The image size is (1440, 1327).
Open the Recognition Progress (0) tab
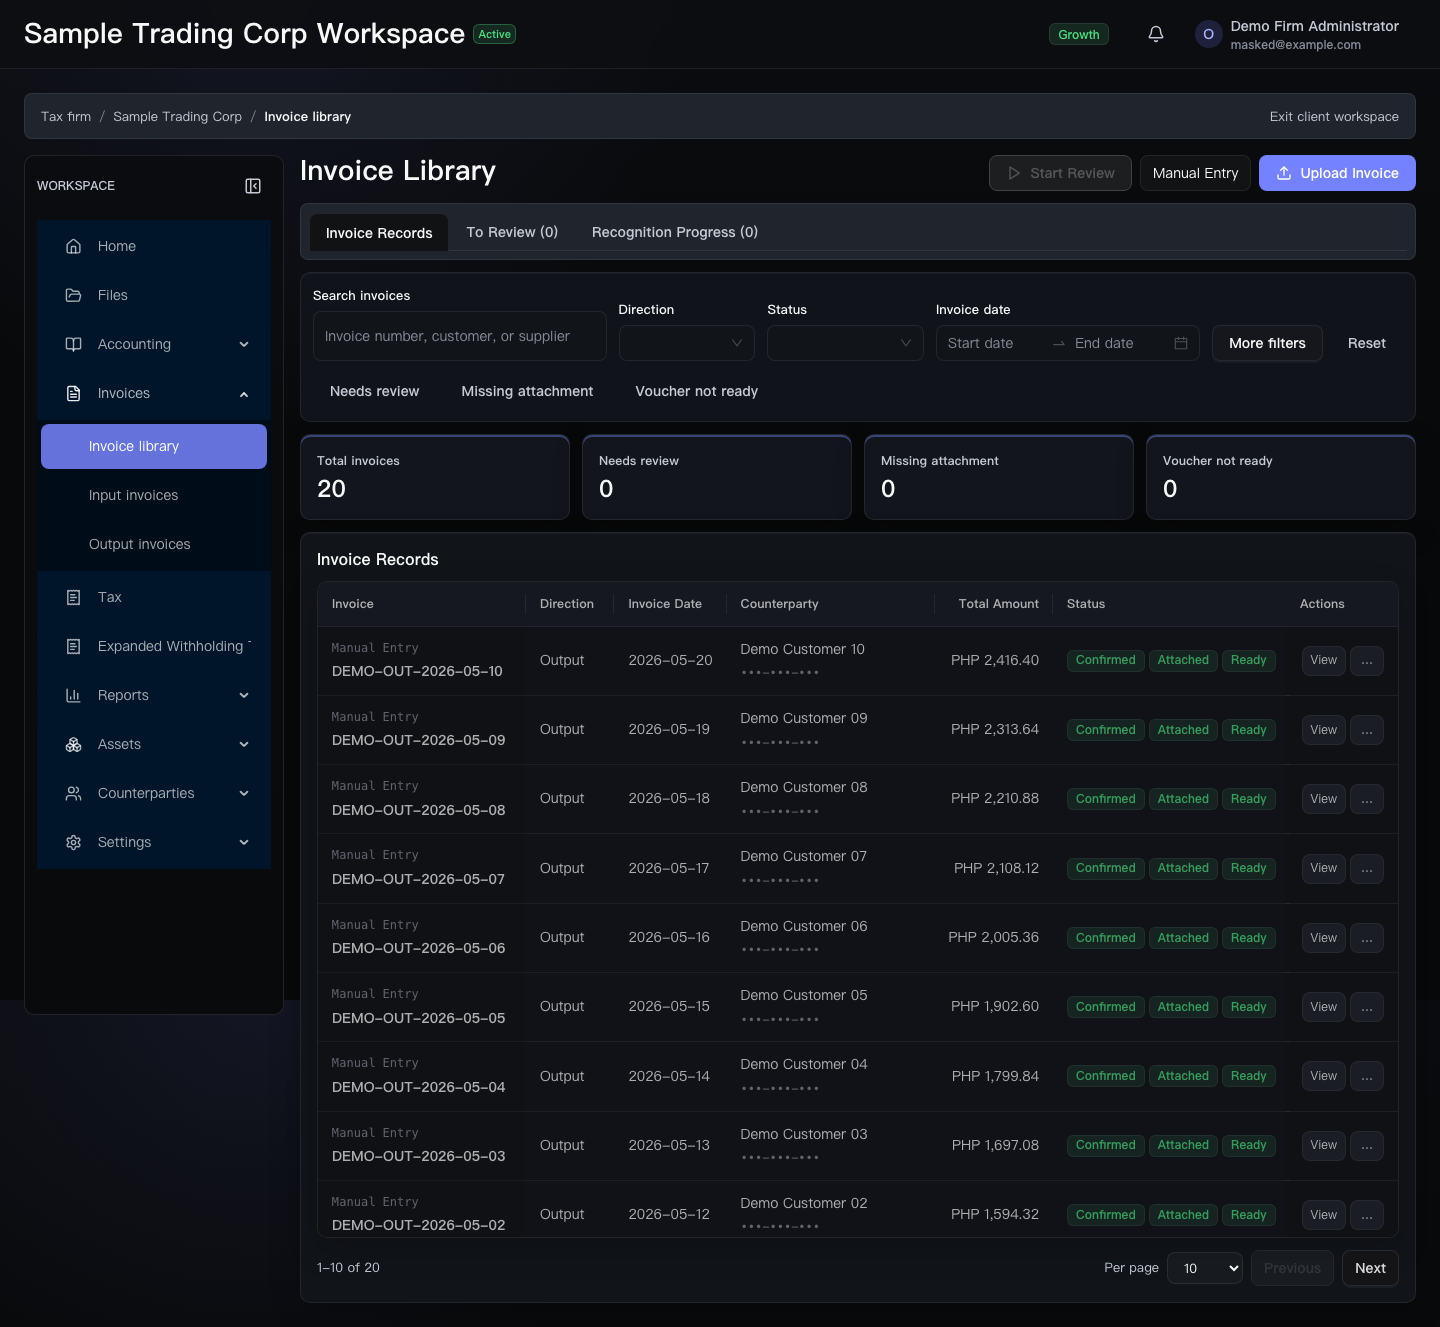click(675, 232)
